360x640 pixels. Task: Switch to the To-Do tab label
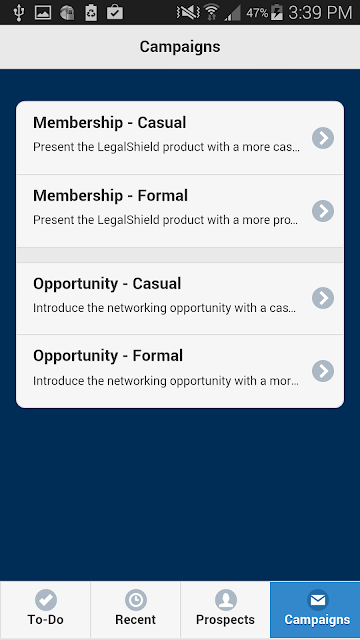tap(46, 620)
